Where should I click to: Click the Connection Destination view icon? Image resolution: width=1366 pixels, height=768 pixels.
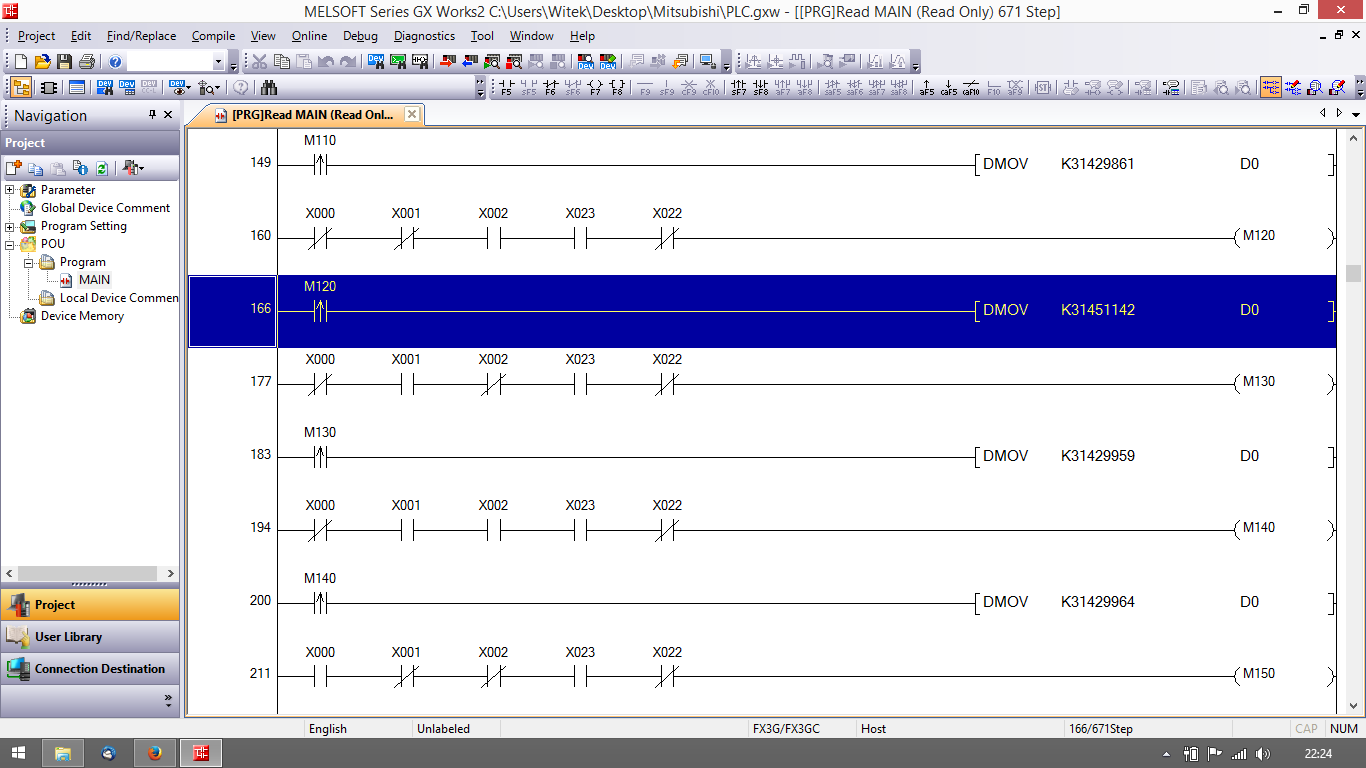[x=17, y=668]
